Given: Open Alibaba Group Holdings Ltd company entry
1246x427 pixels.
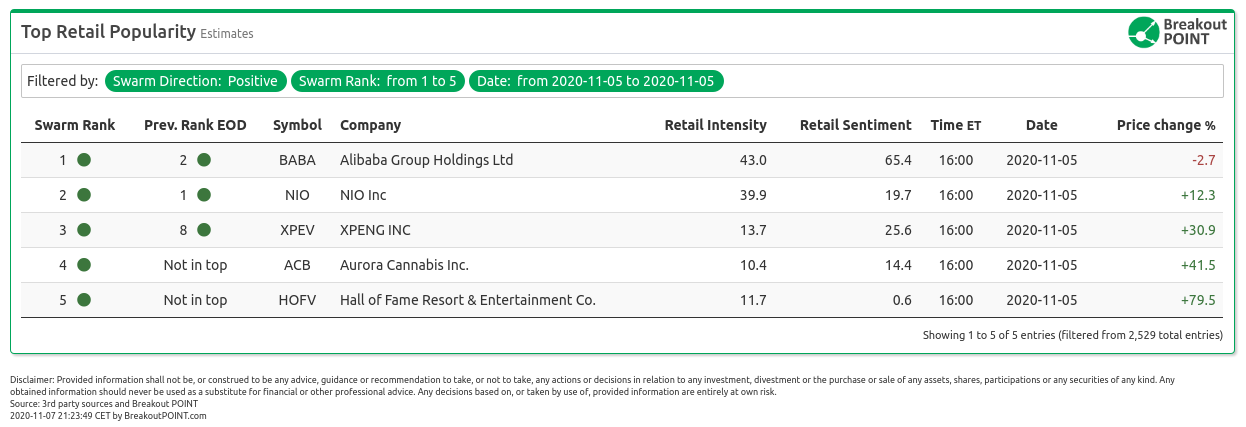Looking at the screenshot, I should 426,160.
